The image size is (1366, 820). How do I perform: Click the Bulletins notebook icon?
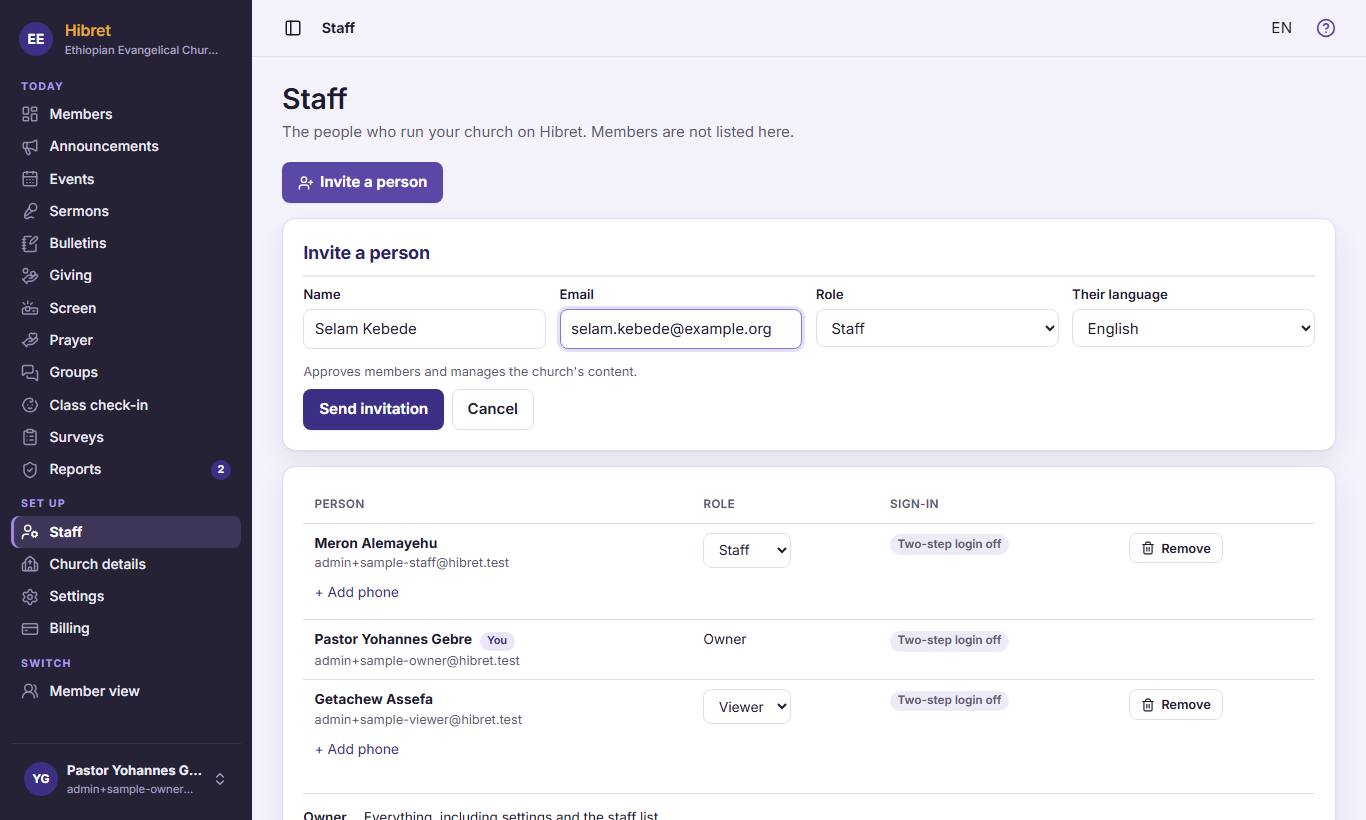coord(30,243)
